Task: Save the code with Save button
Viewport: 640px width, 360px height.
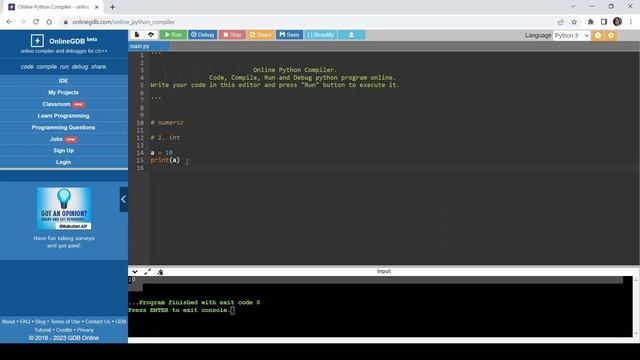Action: [x=289, y=35]
